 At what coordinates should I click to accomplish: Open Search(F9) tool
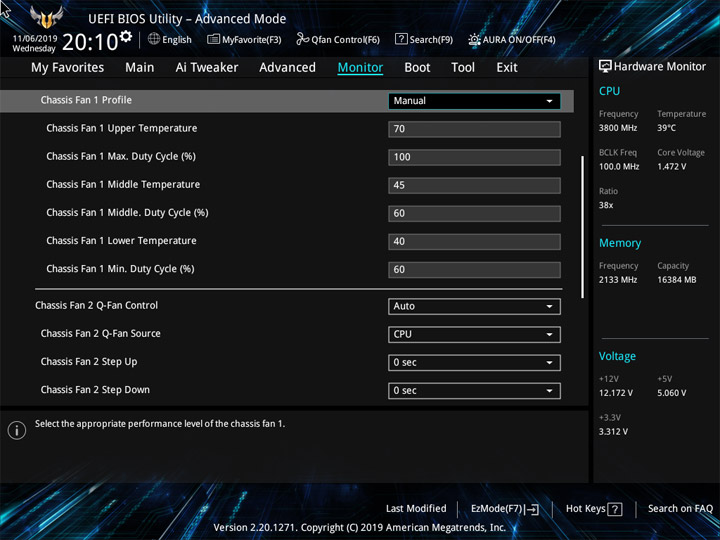pos(424,39)
